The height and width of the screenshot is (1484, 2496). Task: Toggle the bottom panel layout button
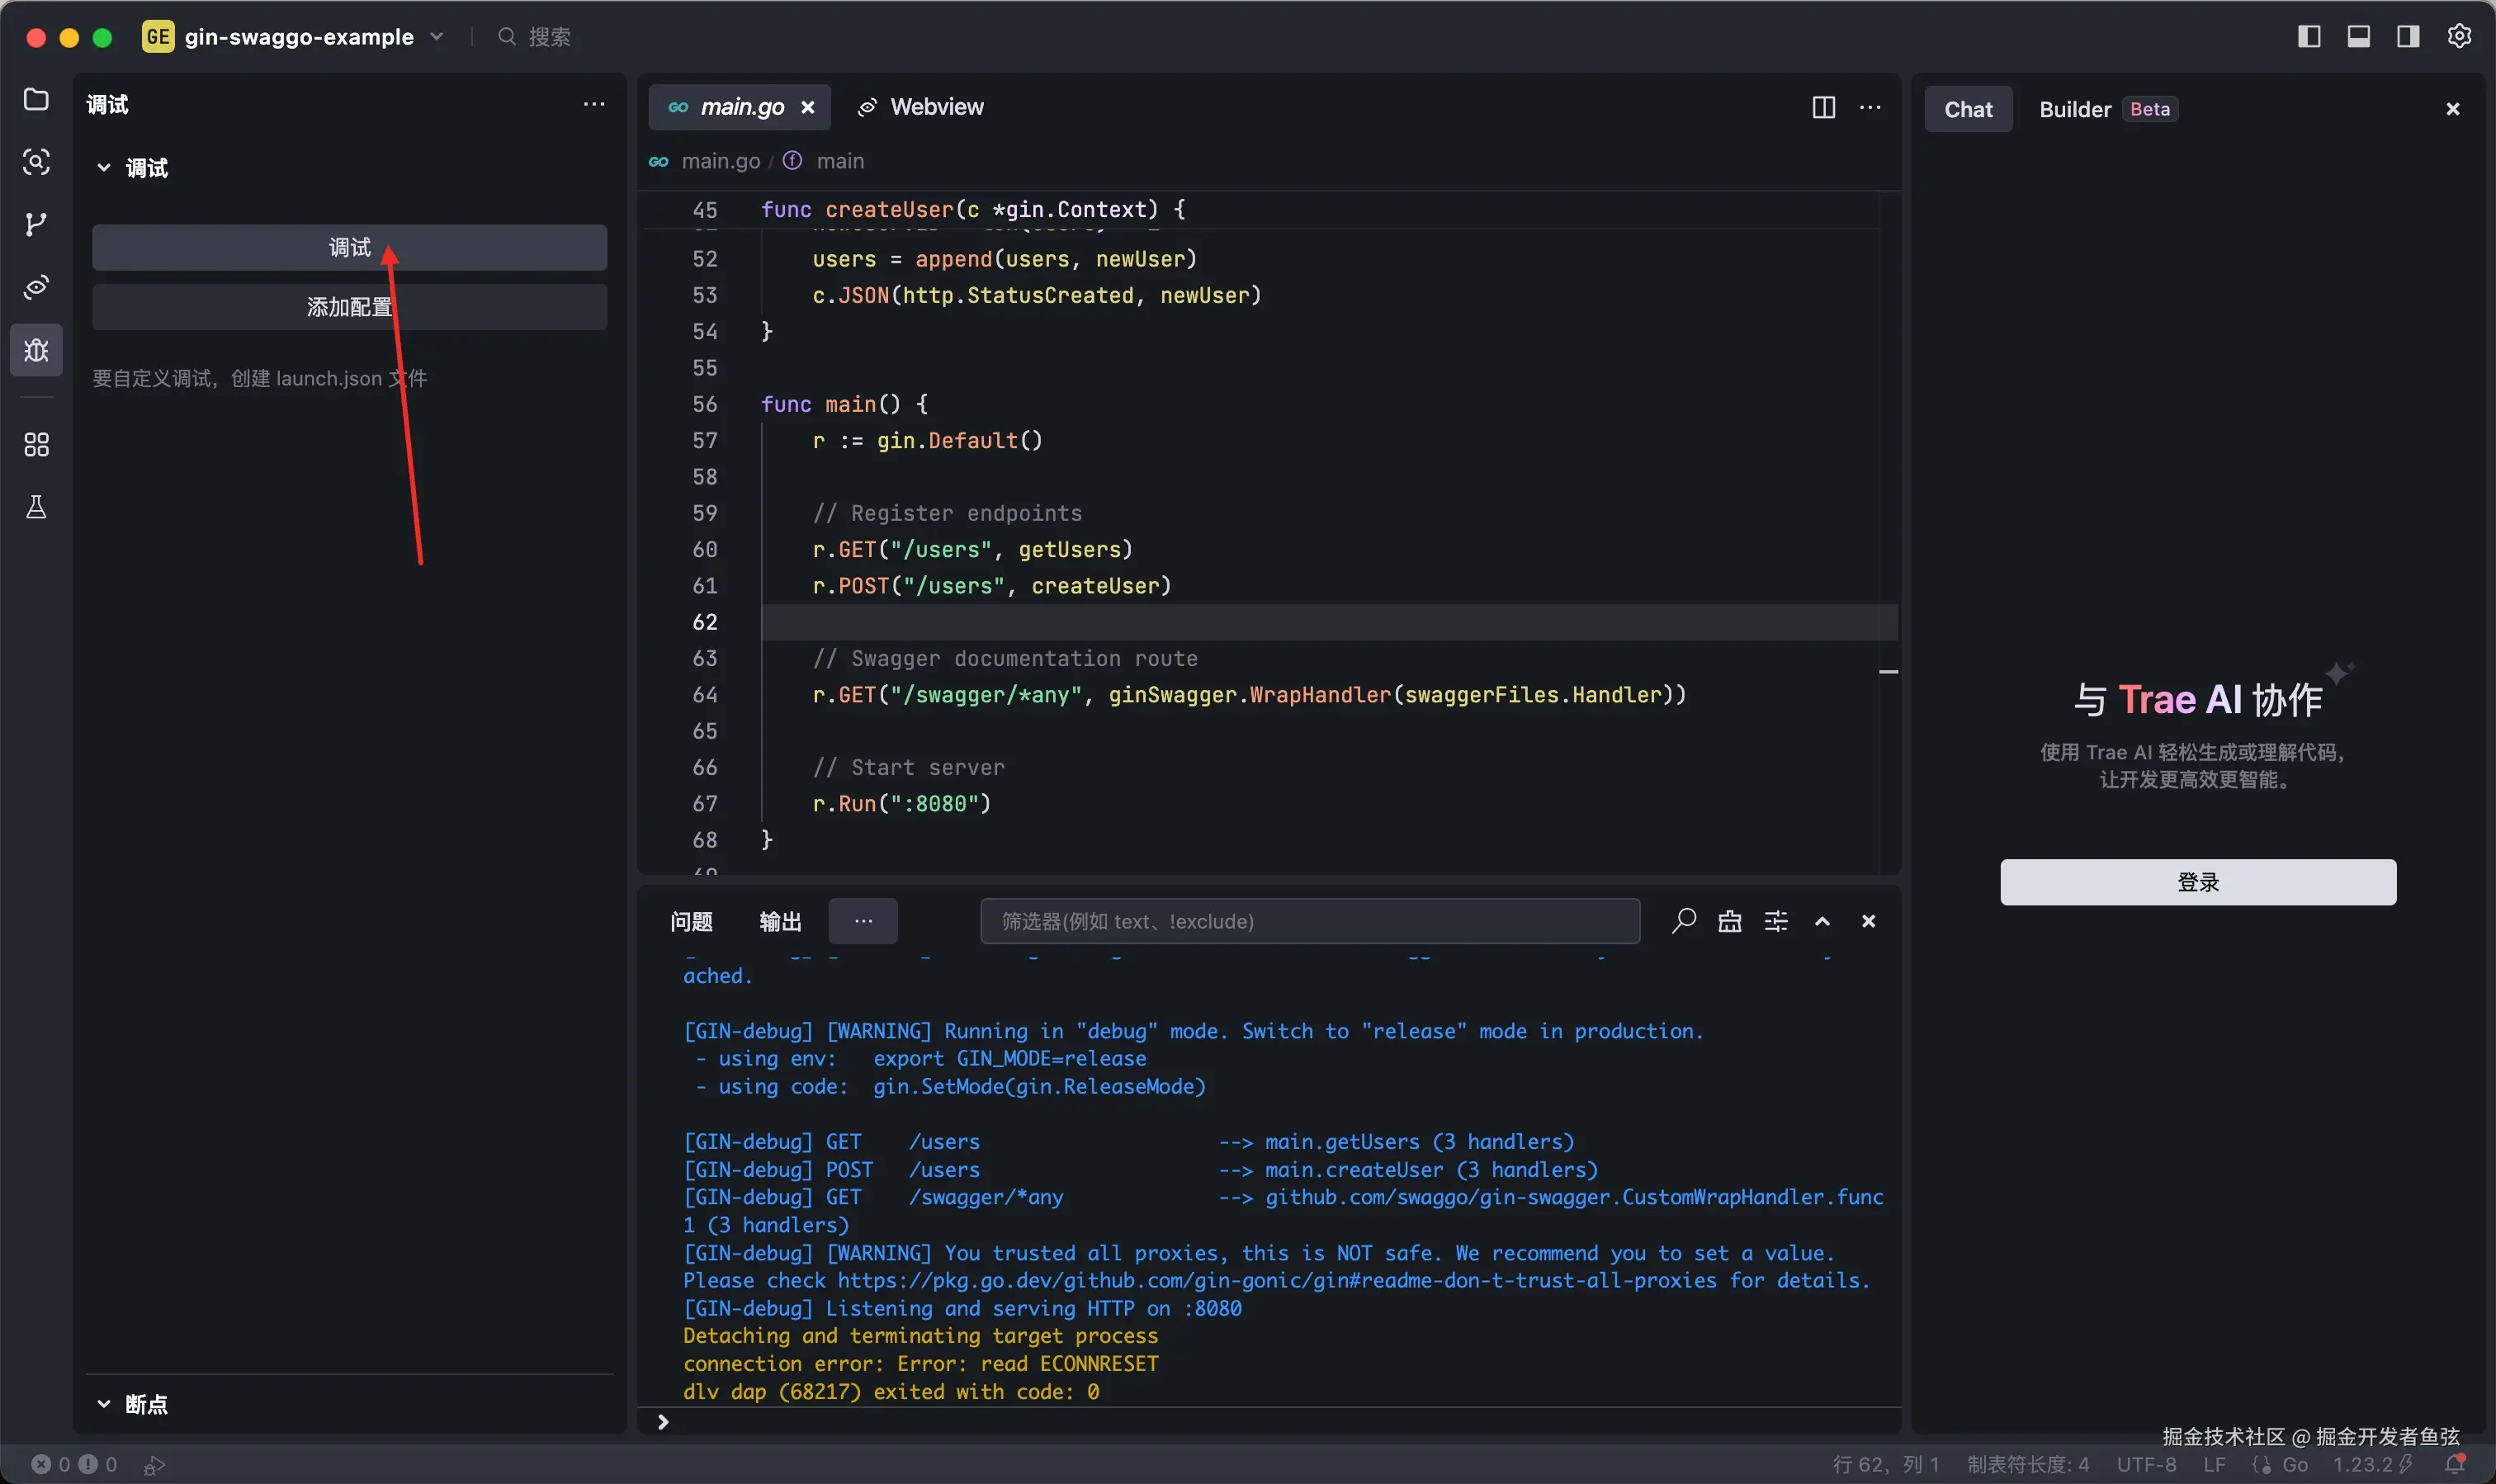pos(2358,37)
